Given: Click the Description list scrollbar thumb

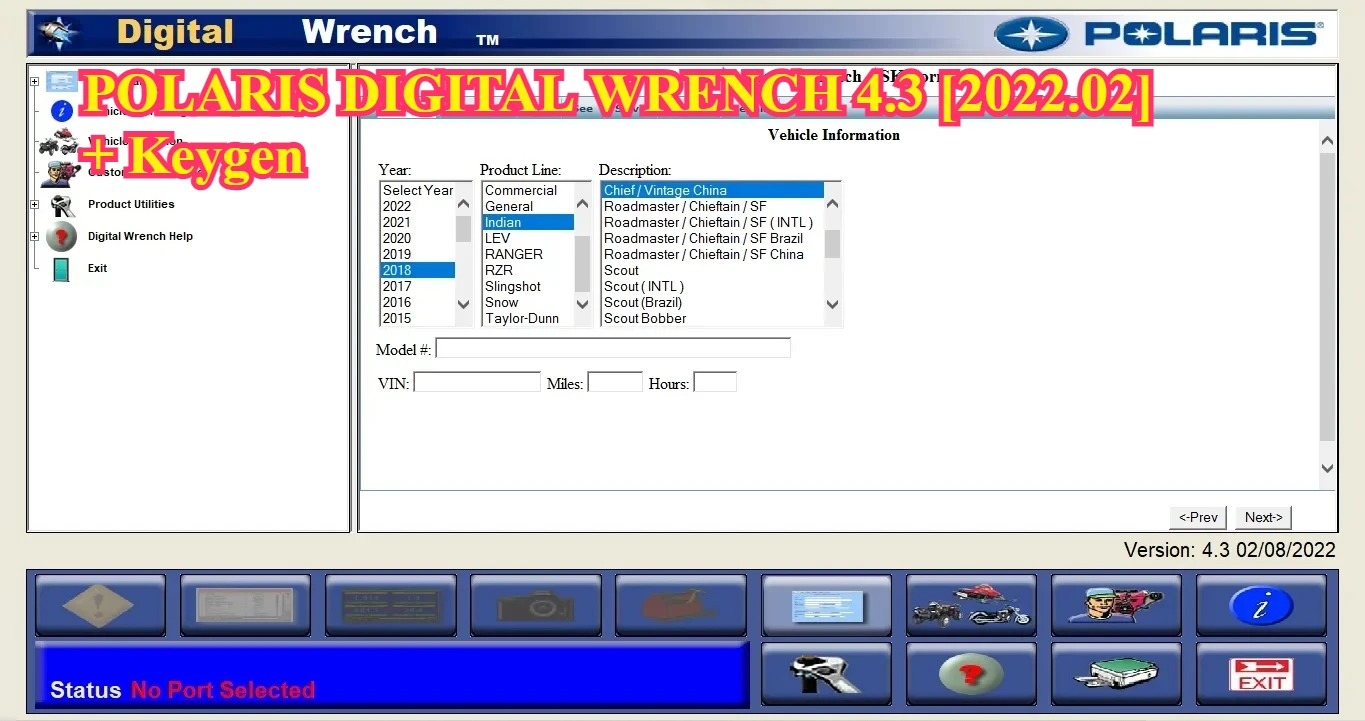Looking at the screenshot, I should pyautogui.click(x=833, y=243).
